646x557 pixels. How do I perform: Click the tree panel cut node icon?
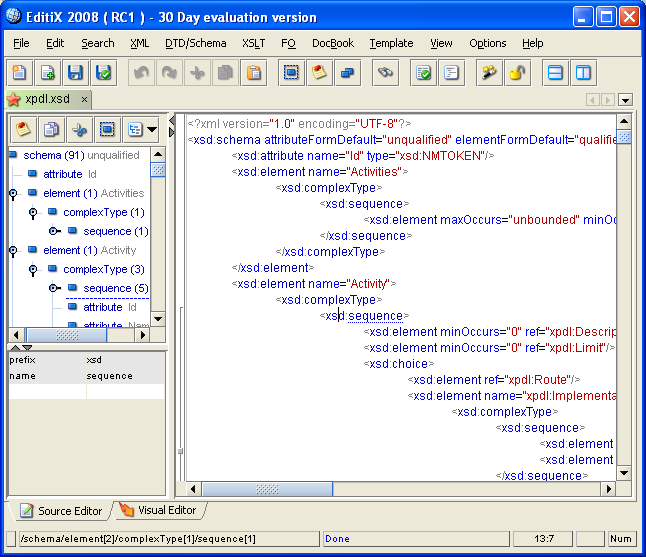point(79,129)
